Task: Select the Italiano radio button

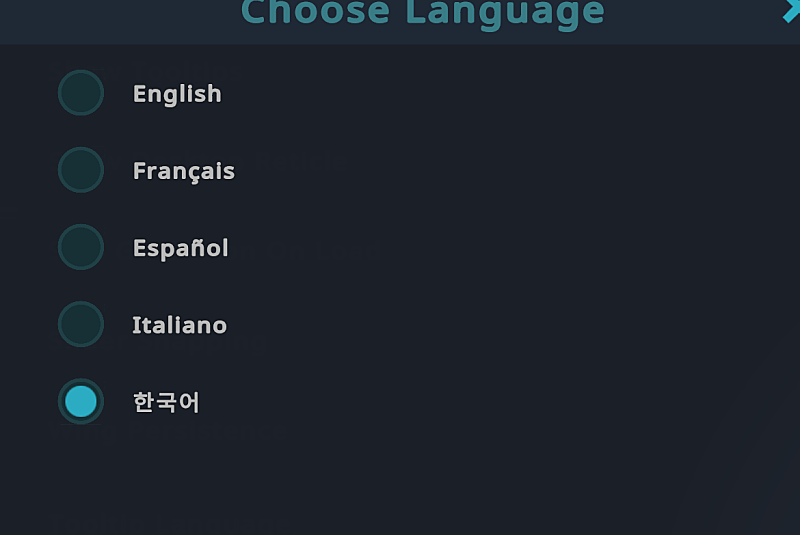Action: click(81, 324)
